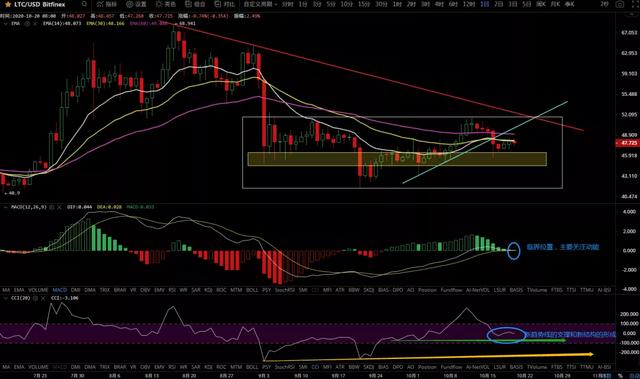Screen dimensions: 640x379
Task: Click the LTC/USD Bitfinex symbol title
Action: coord(40,4)
